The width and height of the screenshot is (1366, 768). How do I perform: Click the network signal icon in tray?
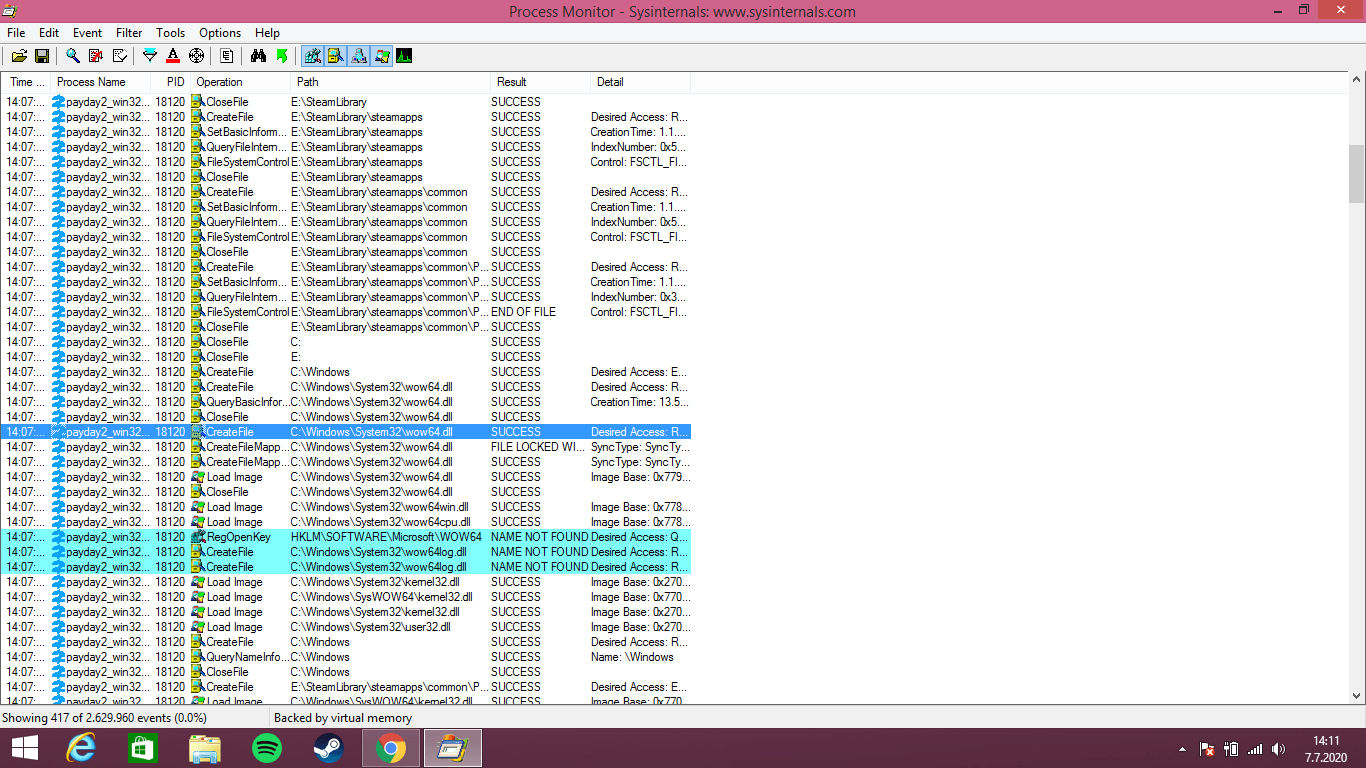1255,749
